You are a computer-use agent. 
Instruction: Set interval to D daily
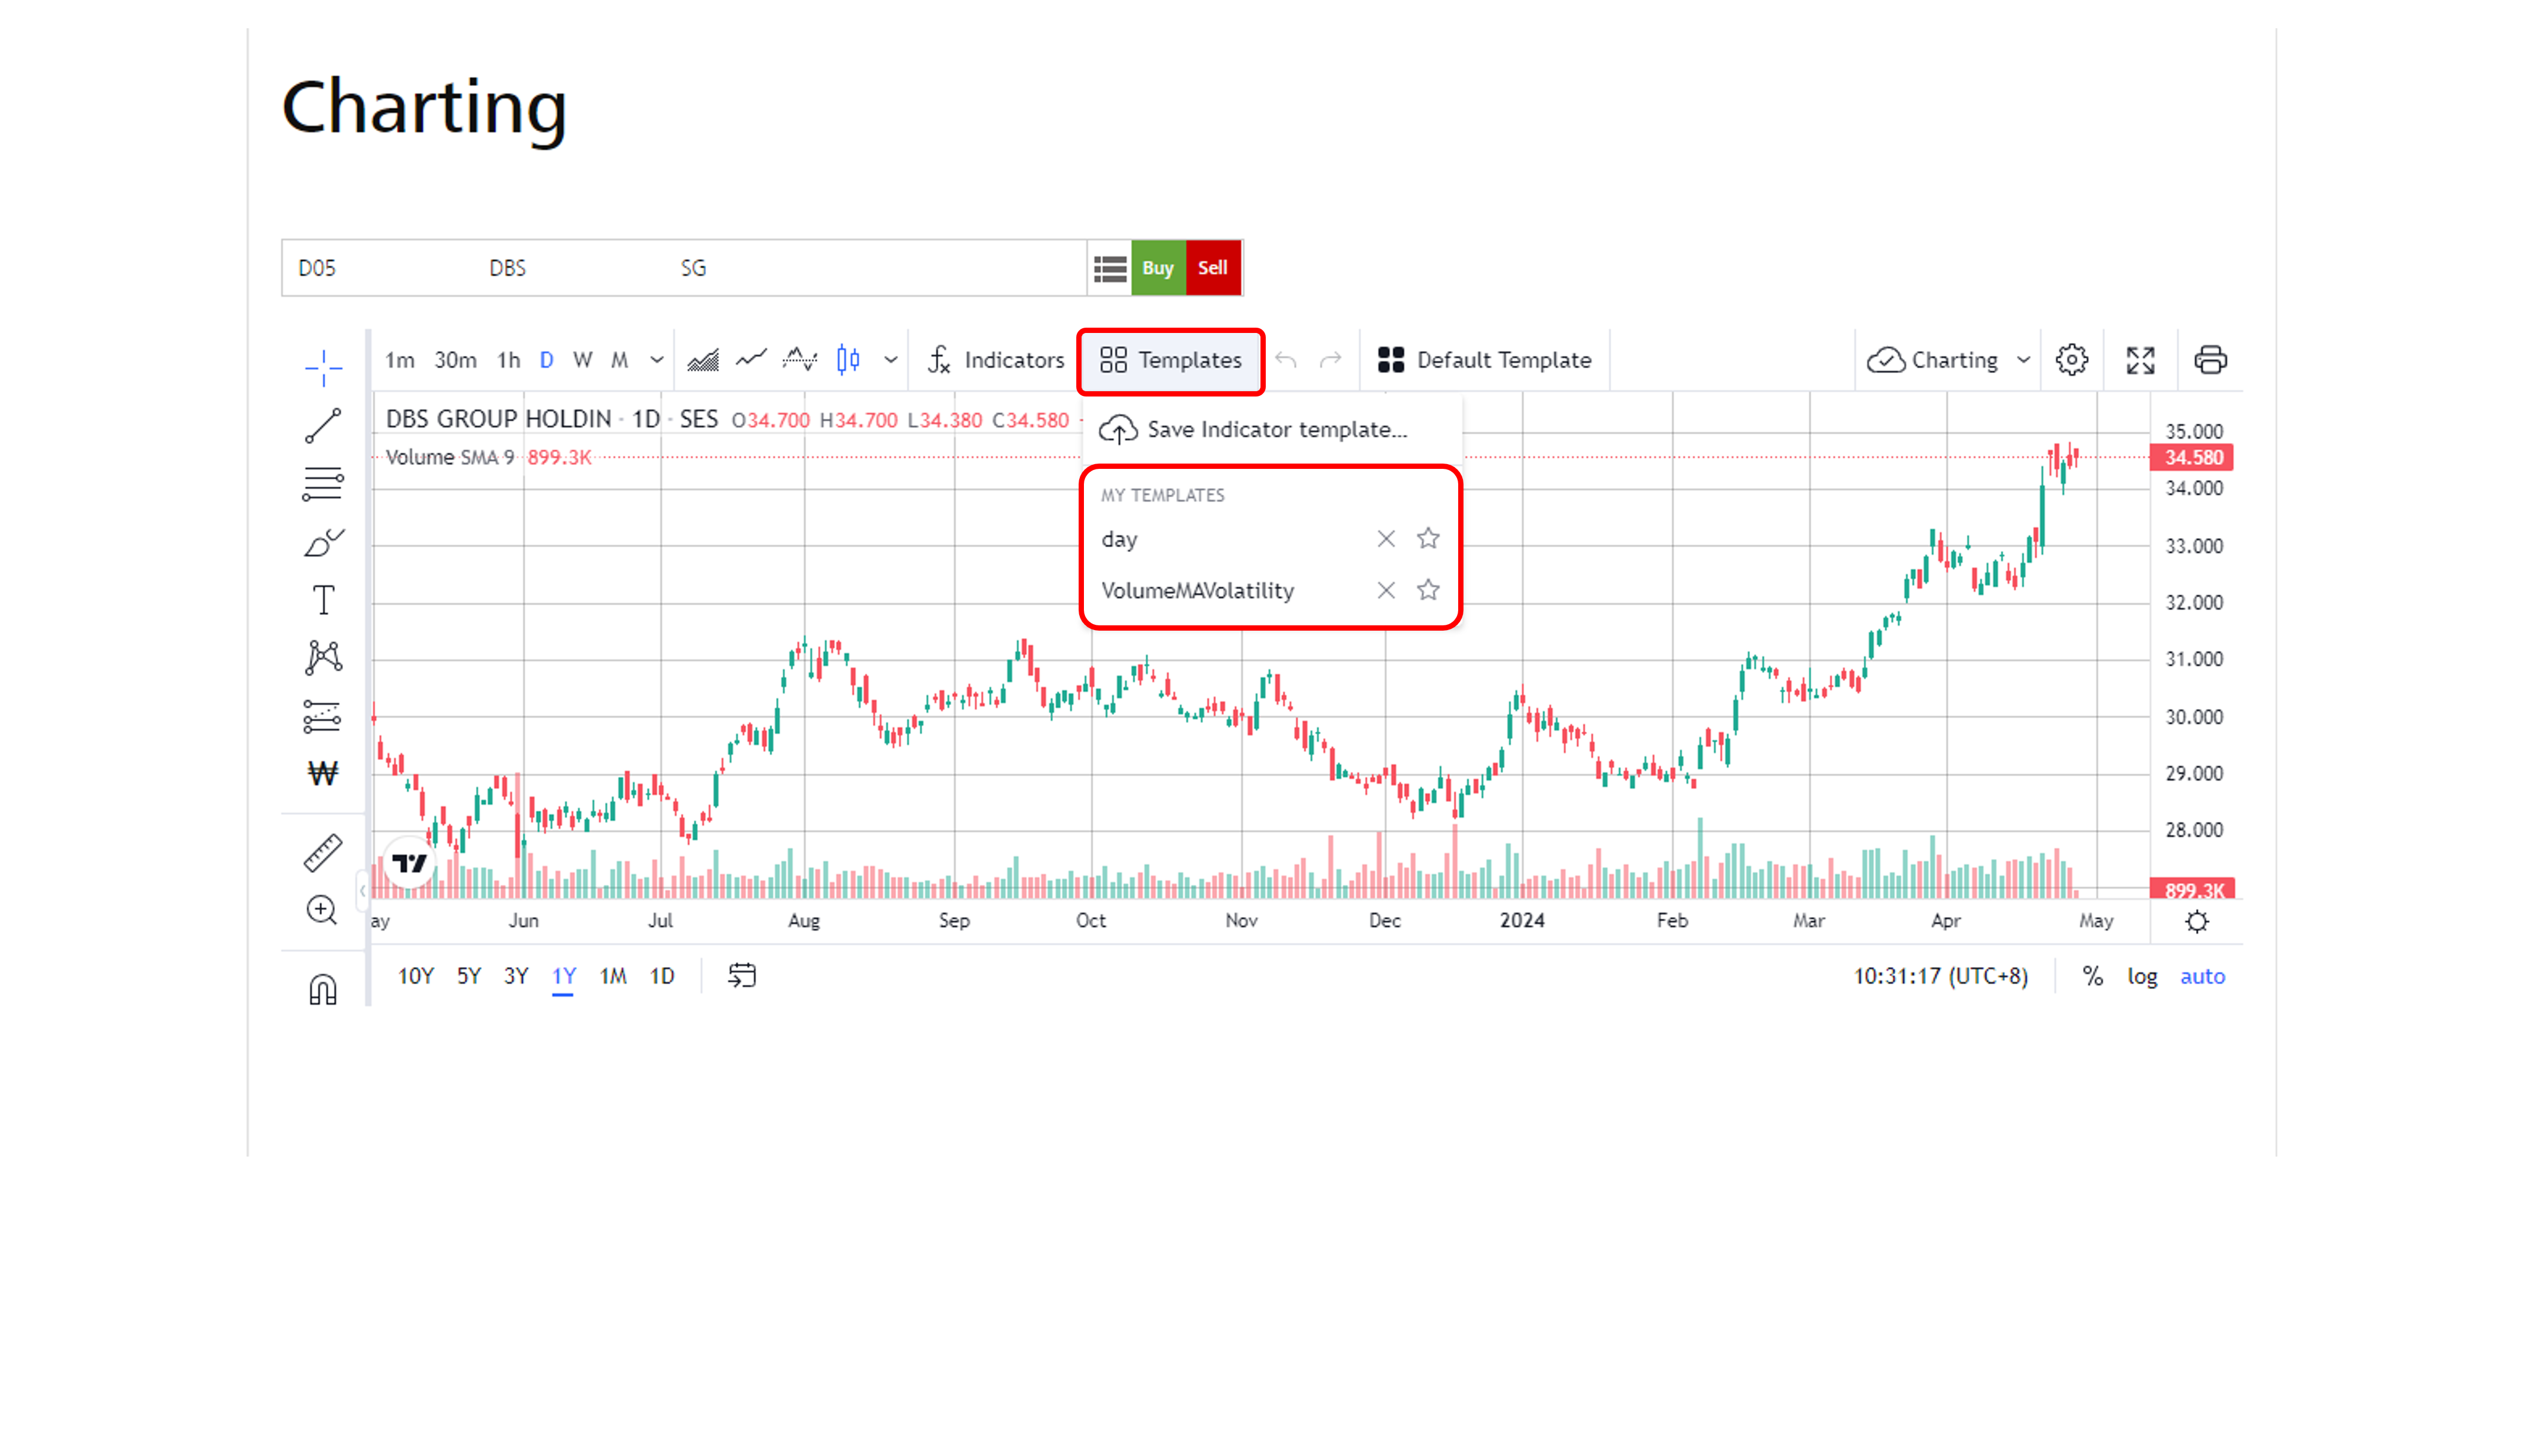pos(546,360)
